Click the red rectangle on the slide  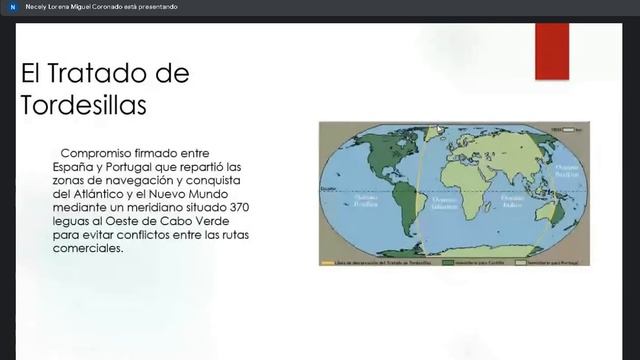point(552,51)
